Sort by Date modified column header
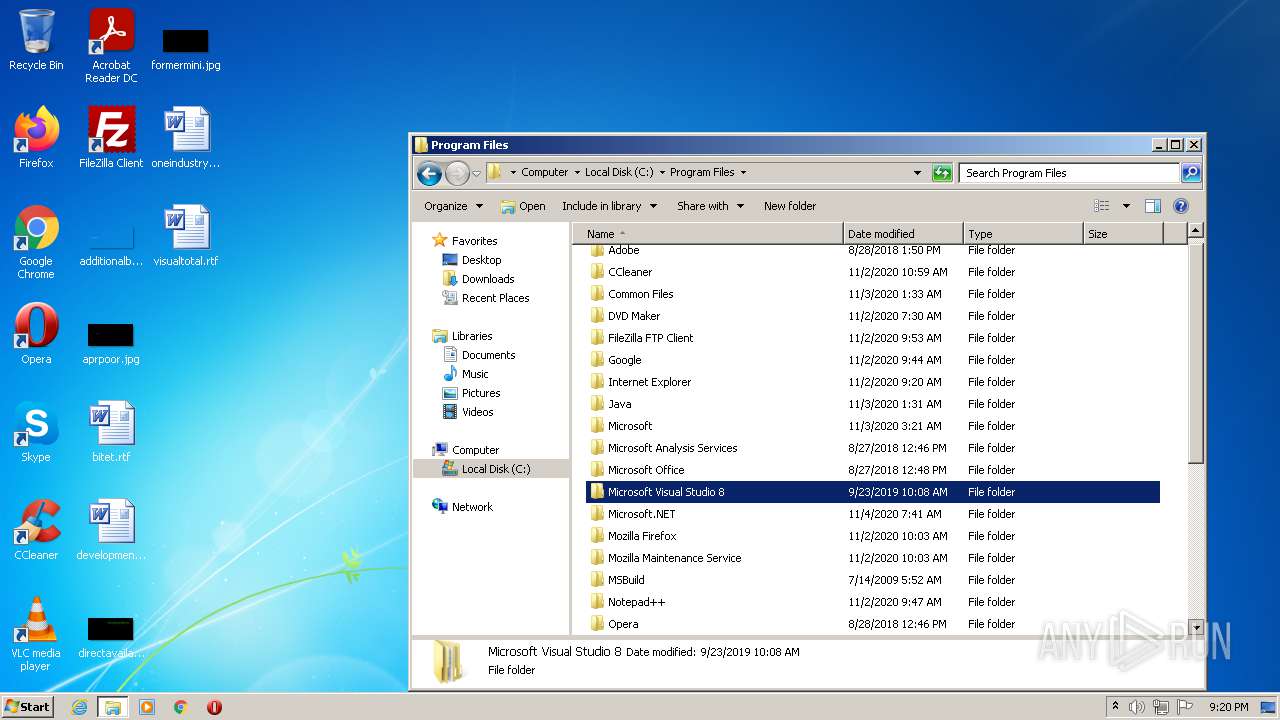Image resolution: width=1280 pixels, height=720 pixels. [903, 234]
